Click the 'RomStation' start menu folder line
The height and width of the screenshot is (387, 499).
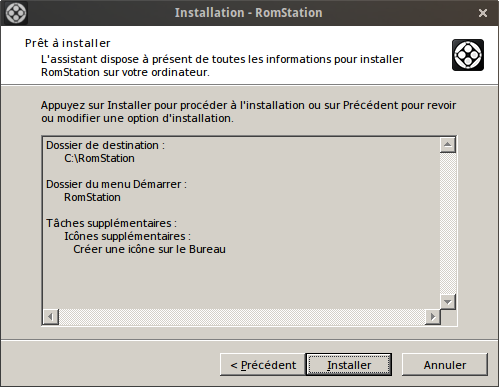click(x=92, y=197)
